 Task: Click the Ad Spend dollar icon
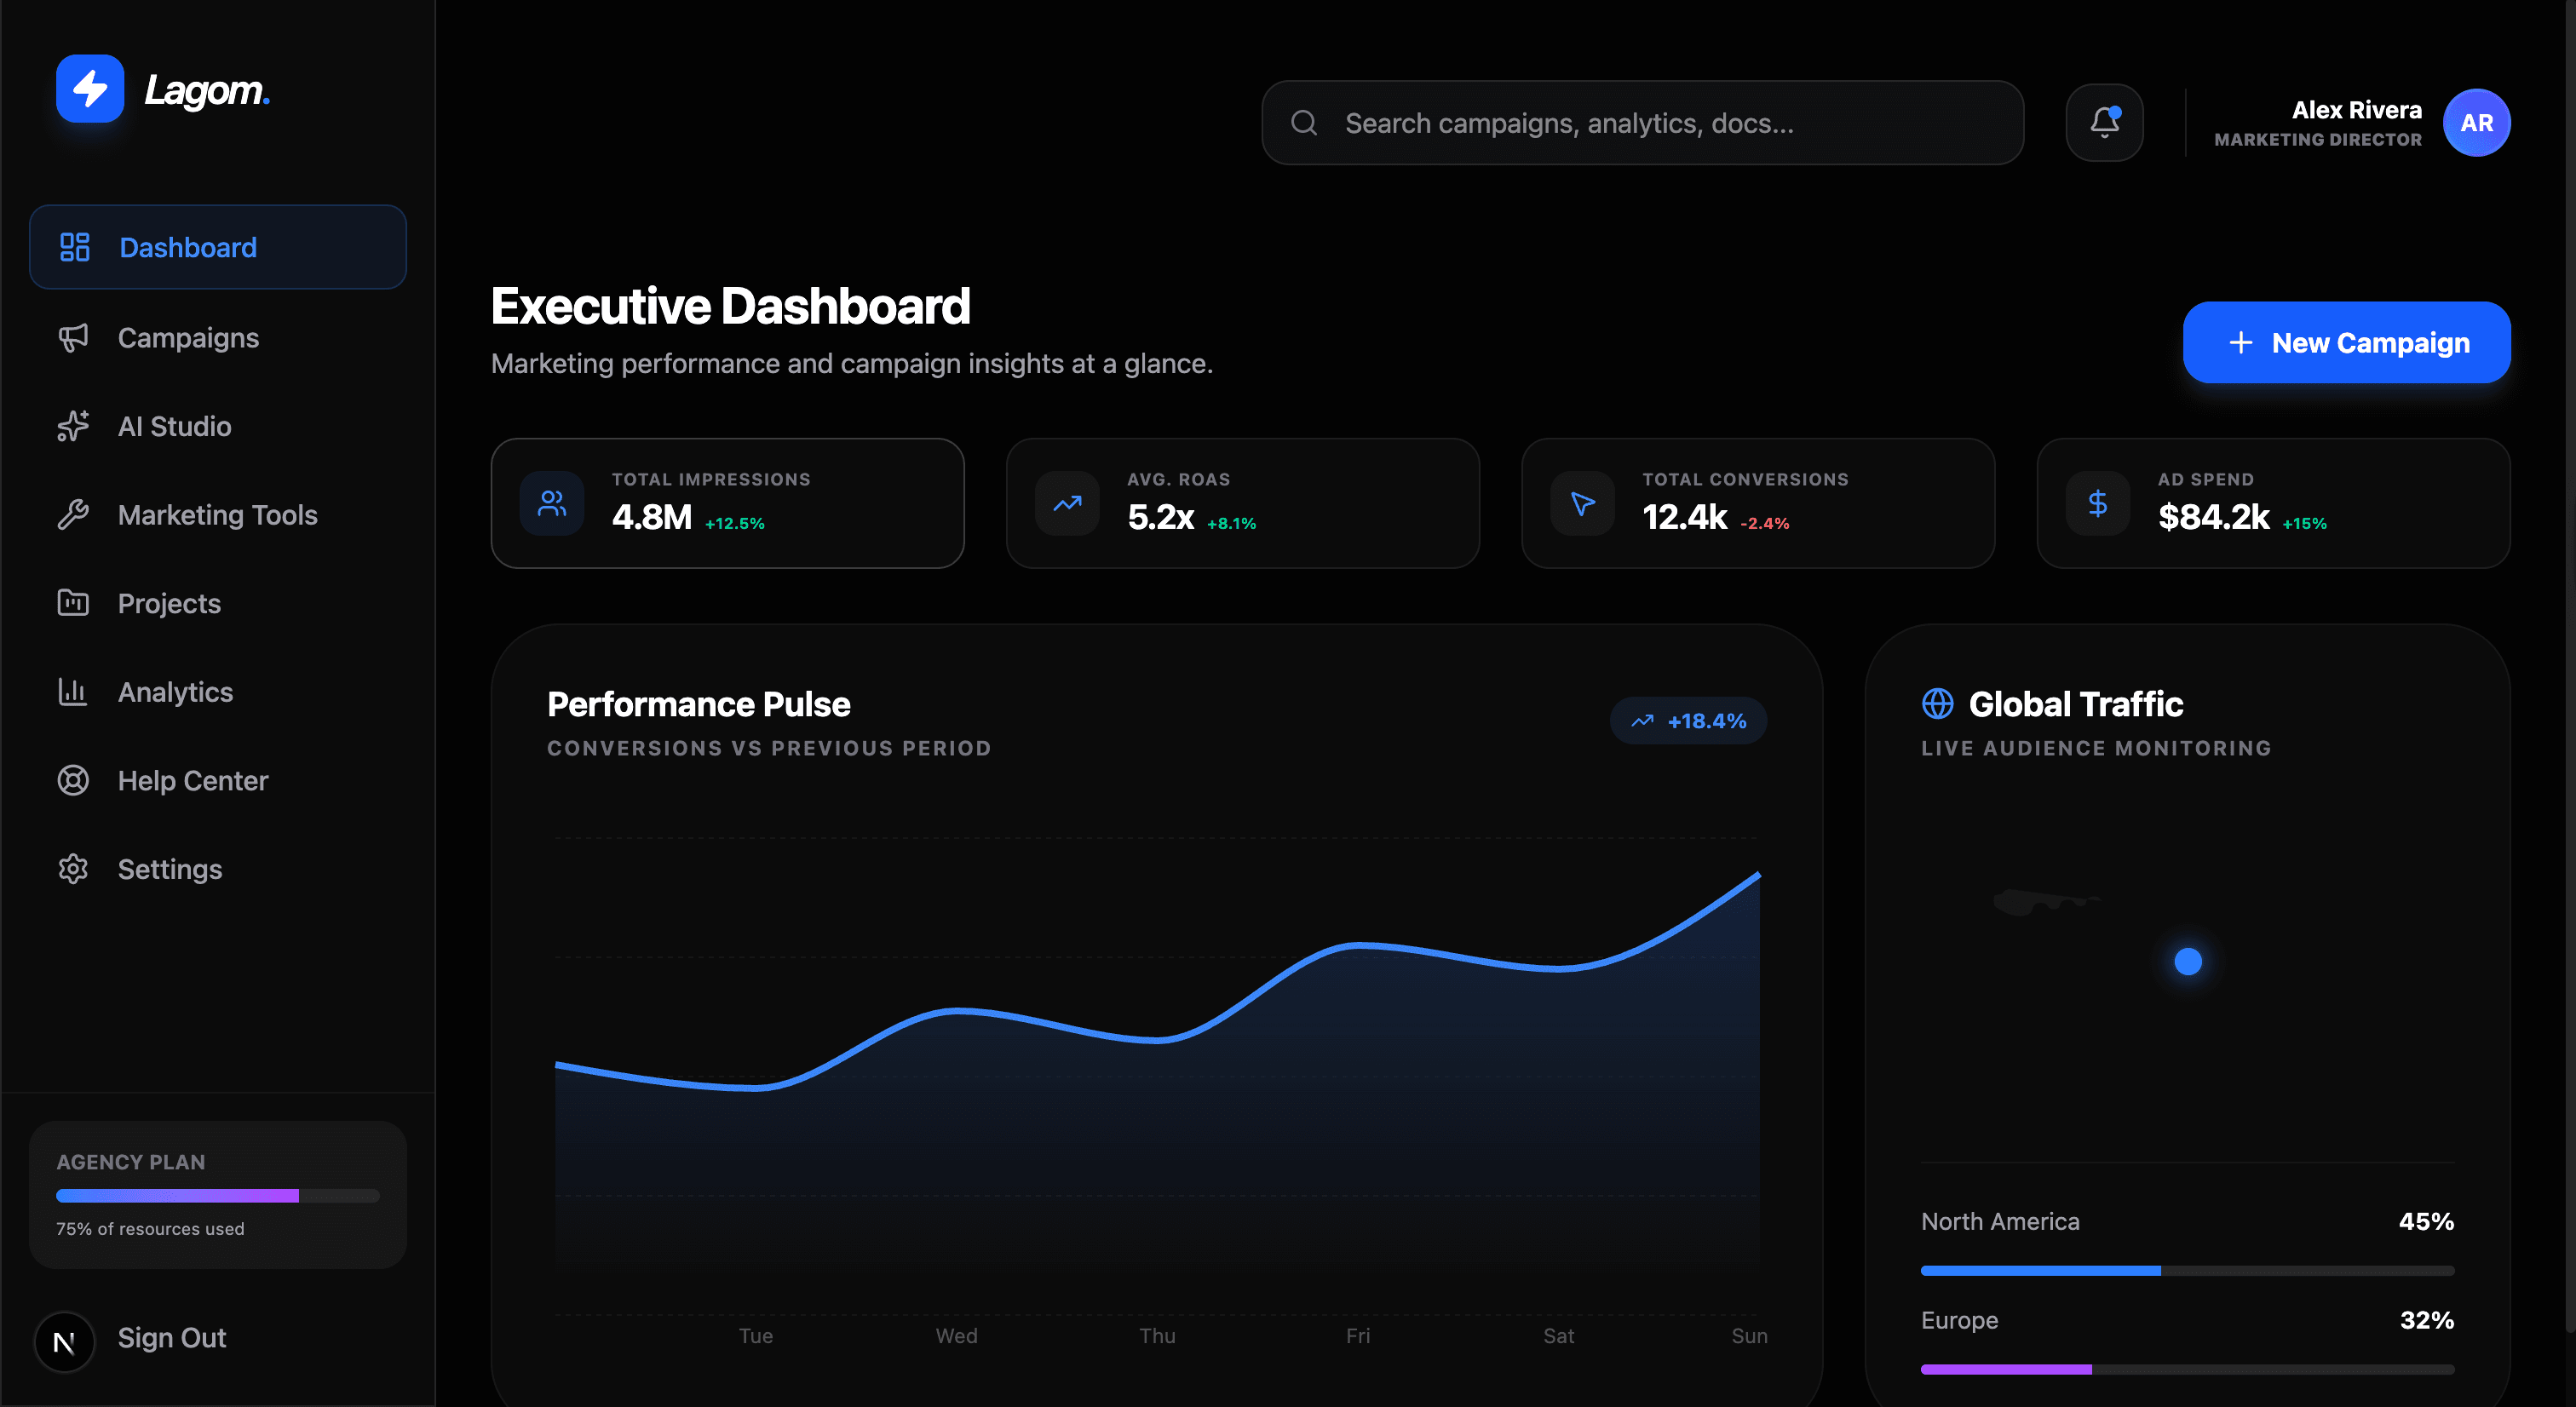2098,503
